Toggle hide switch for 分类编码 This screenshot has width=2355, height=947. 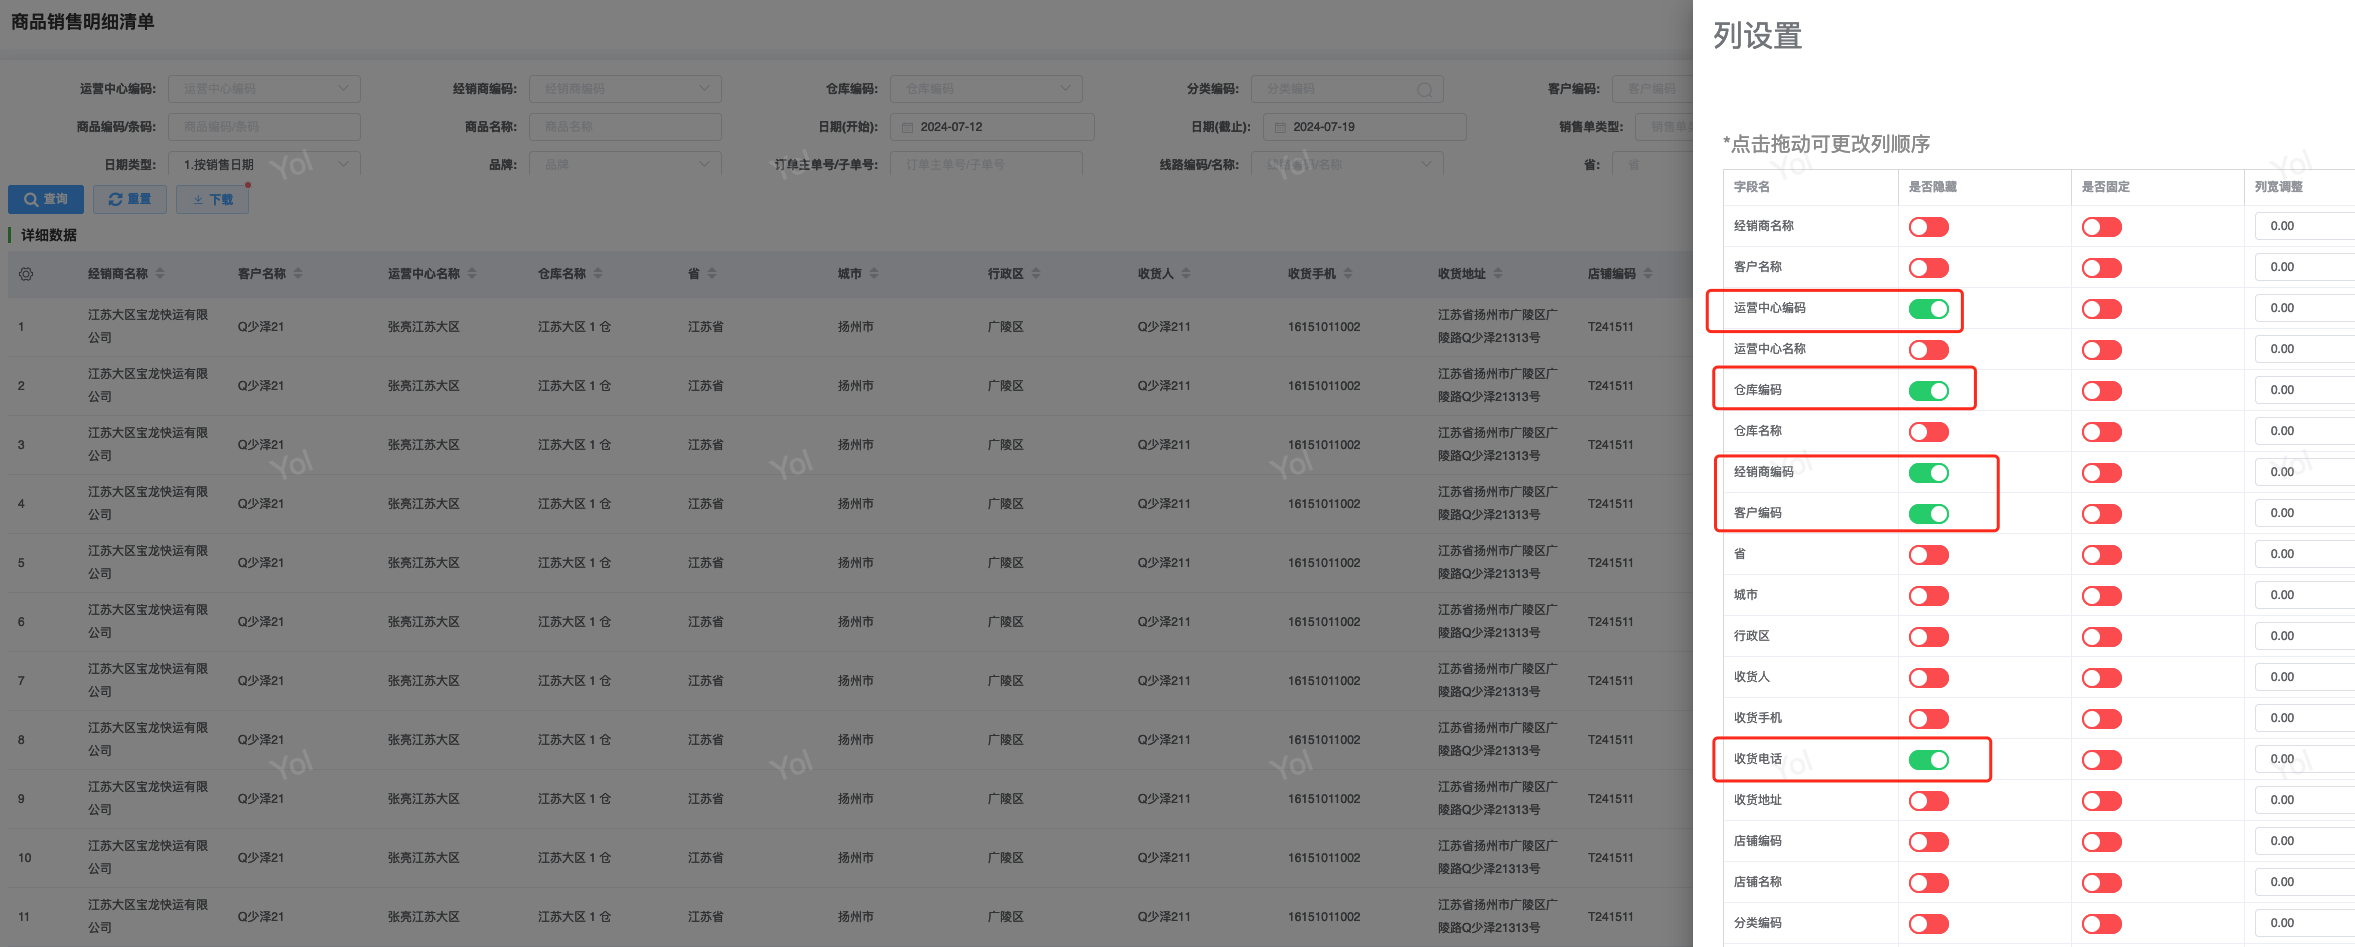coord(1929,924)
